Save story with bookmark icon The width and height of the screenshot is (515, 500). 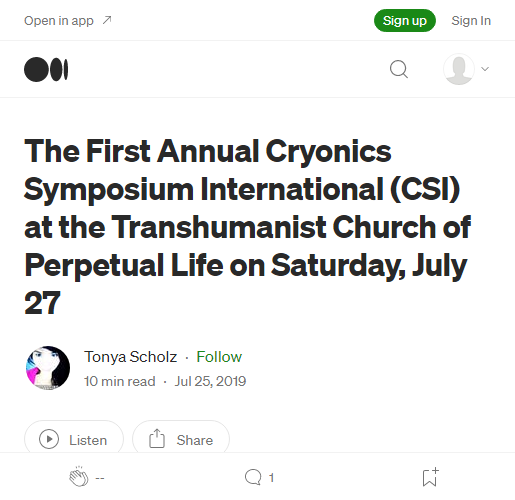click(x=430, y=477)
